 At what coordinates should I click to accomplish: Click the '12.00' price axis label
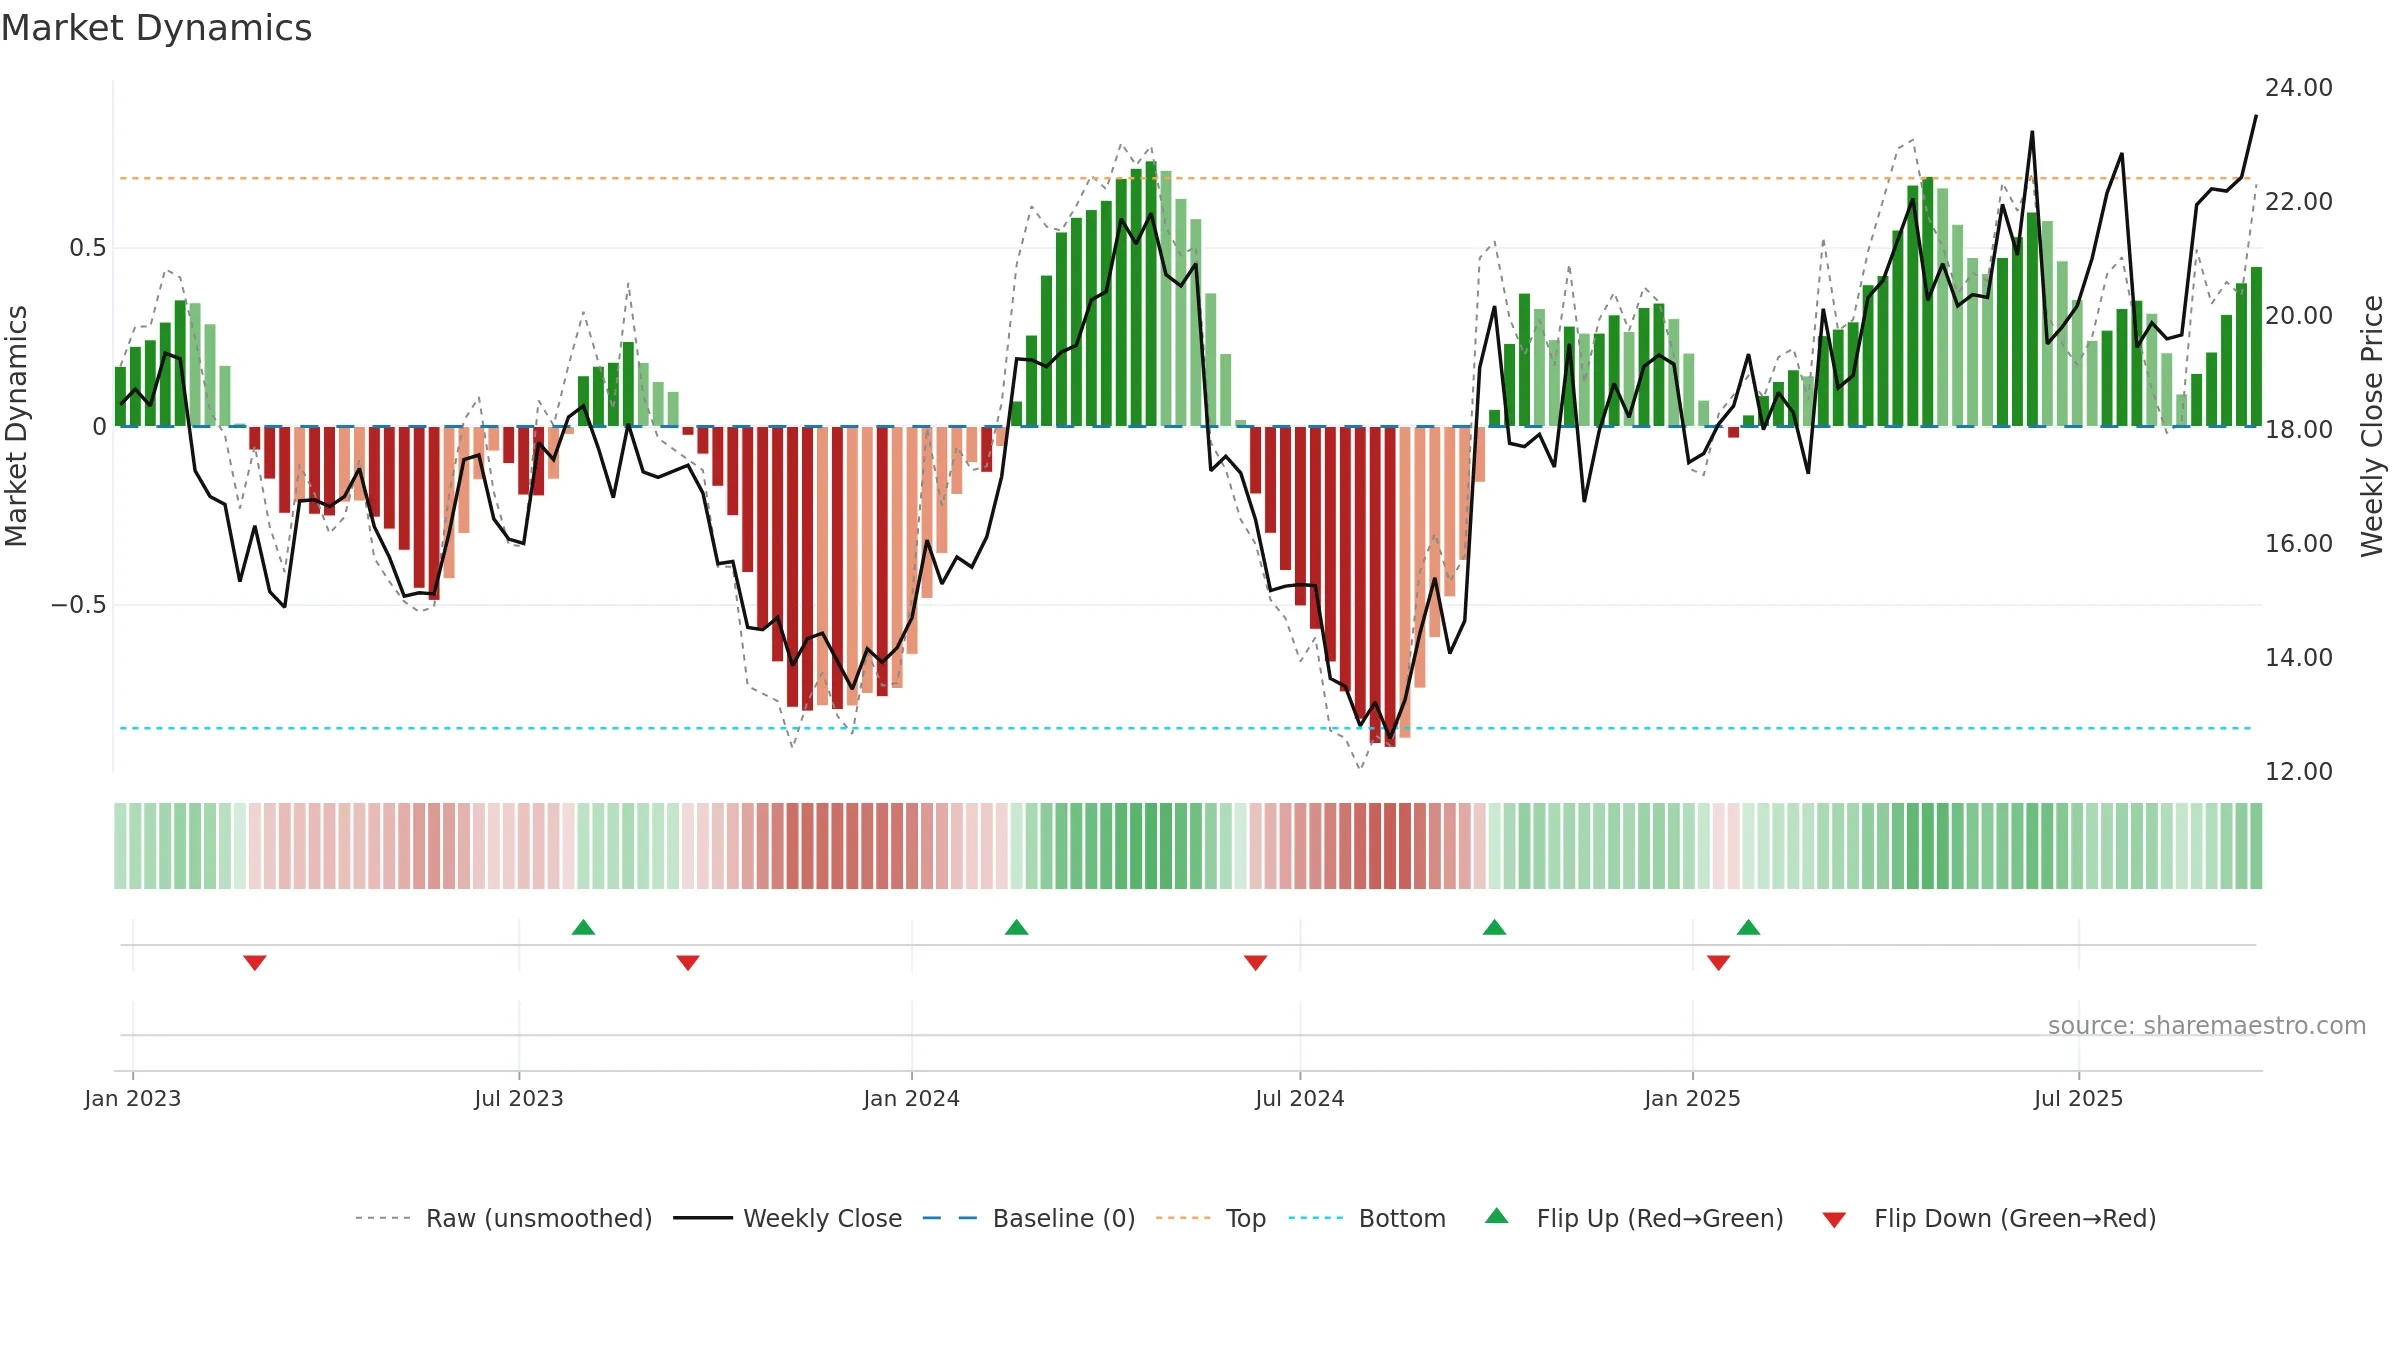pos(2299,772)
